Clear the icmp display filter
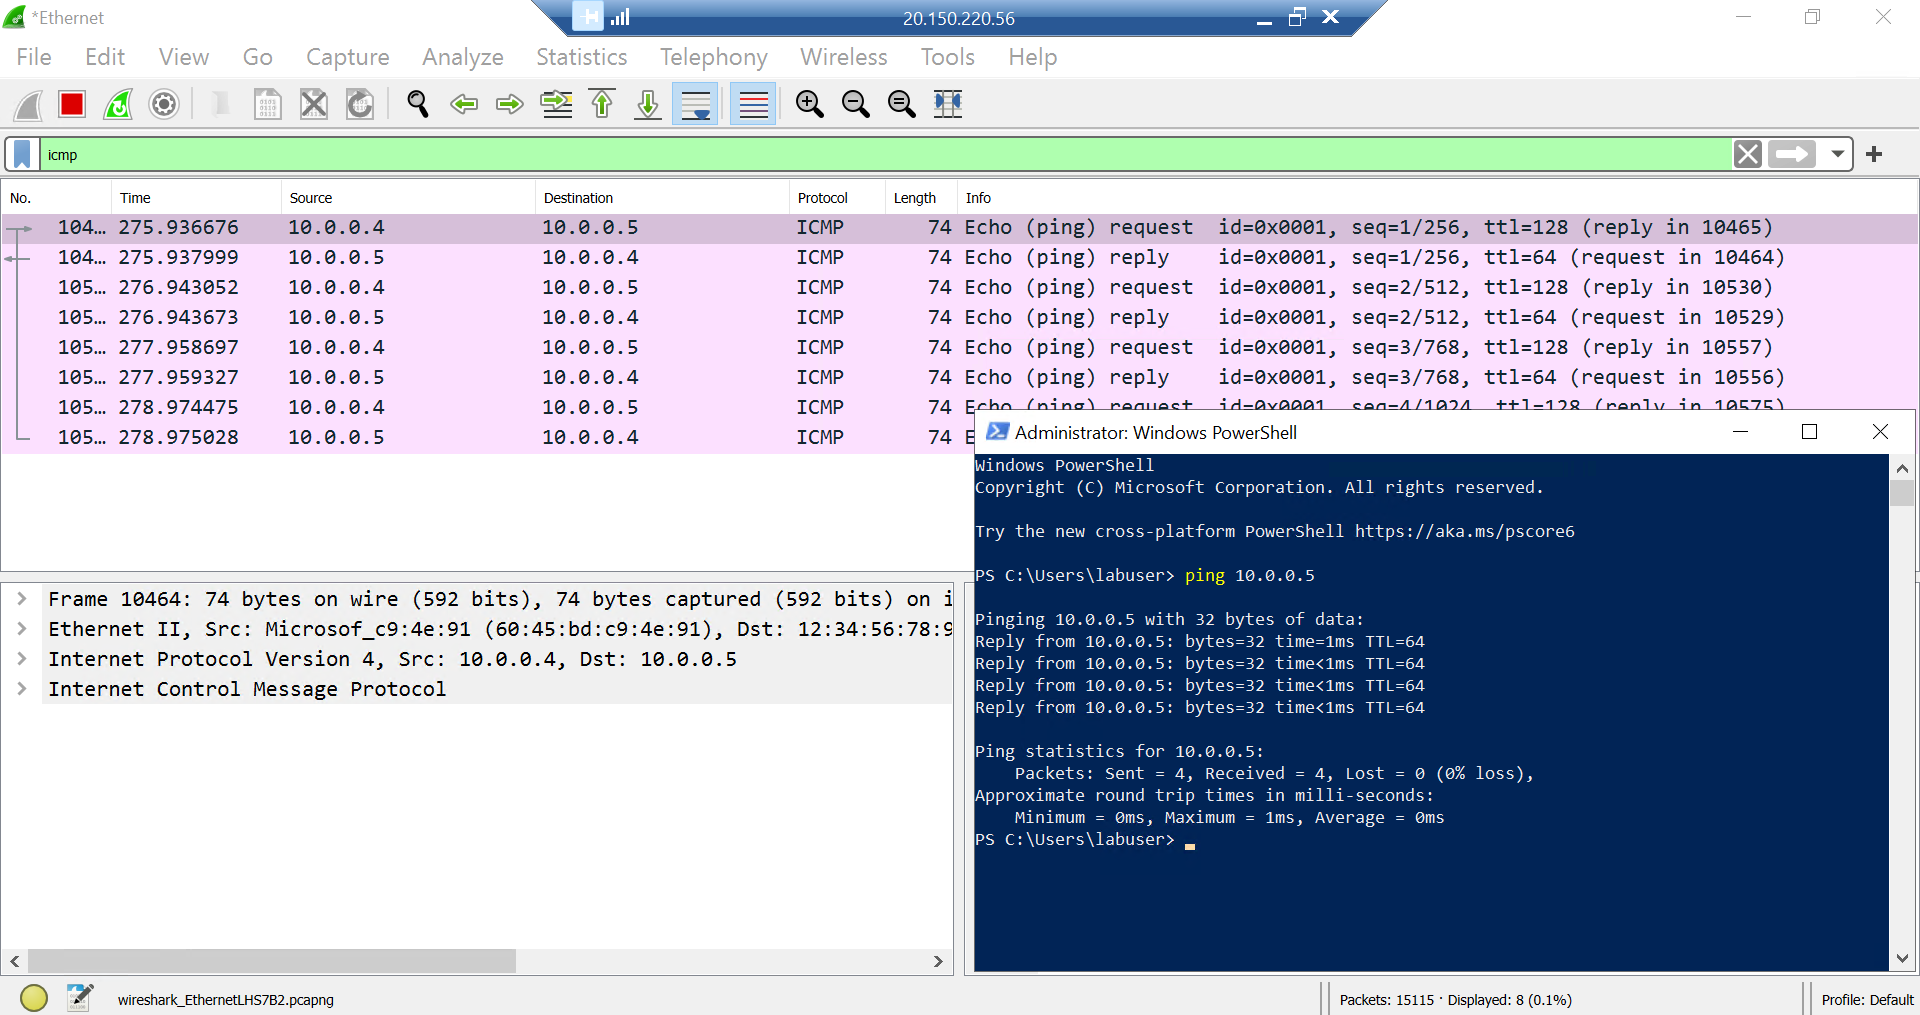 coord(1748,154)
